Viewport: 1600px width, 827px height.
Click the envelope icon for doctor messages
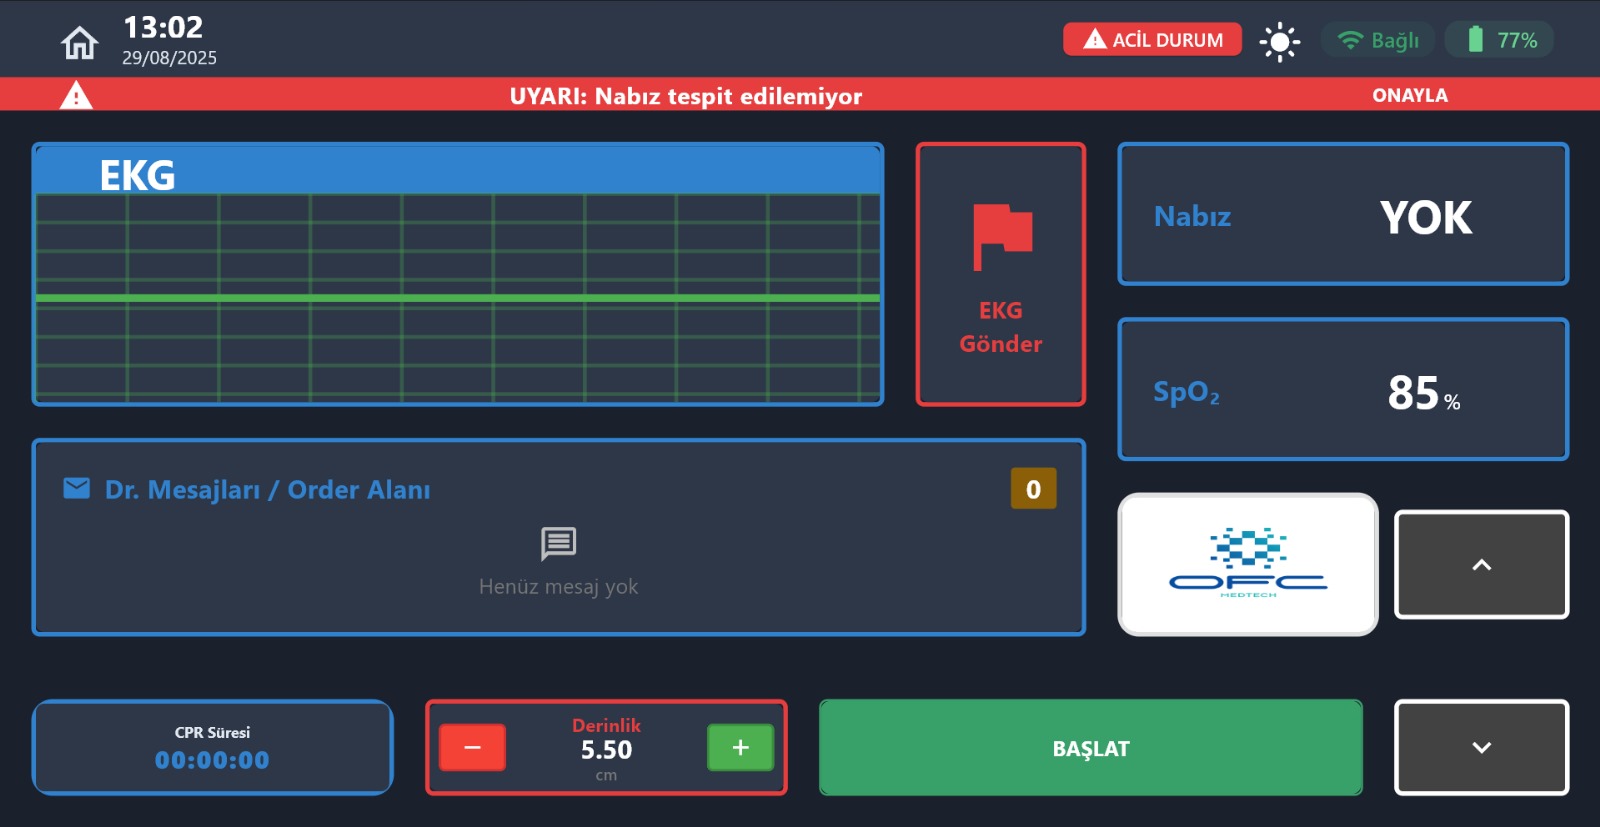77,488
